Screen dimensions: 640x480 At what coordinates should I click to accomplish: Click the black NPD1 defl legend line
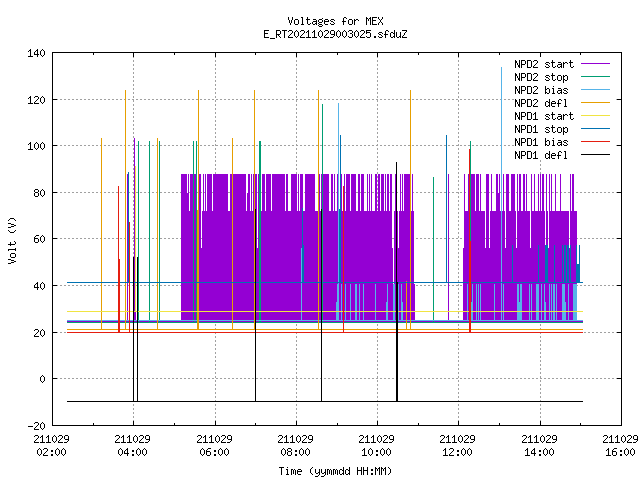click(595, 155)
